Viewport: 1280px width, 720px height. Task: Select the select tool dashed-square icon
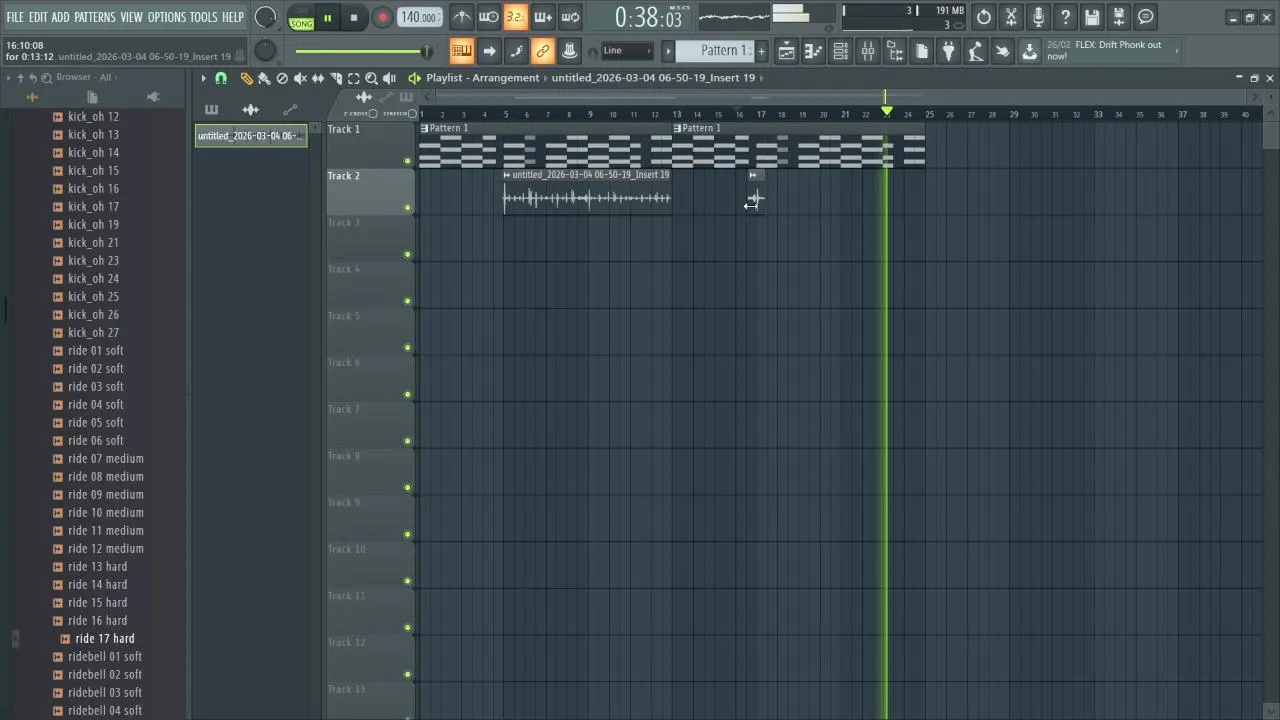tap(354, 78)
